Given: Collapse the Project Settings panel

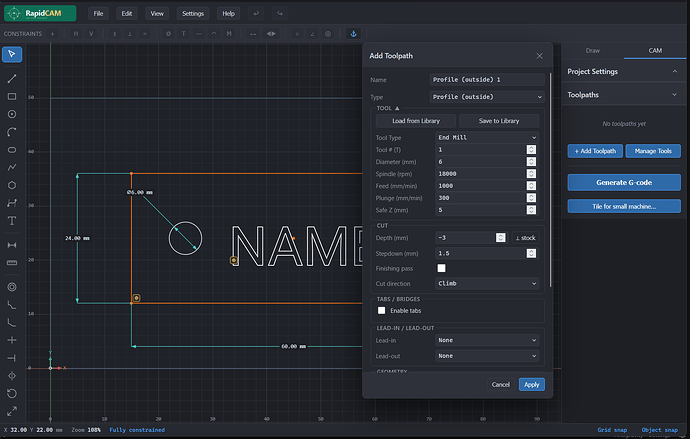Looking at the screenshot, I should (x=675, y=71).
